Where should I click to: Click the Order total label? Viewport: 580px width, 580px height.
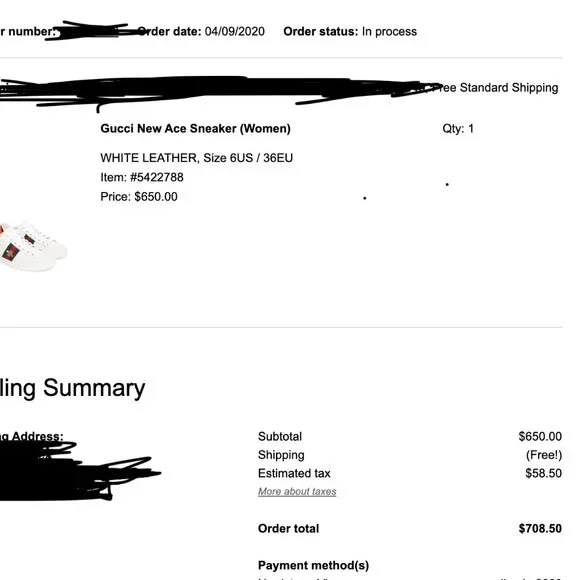coord(289,528)
